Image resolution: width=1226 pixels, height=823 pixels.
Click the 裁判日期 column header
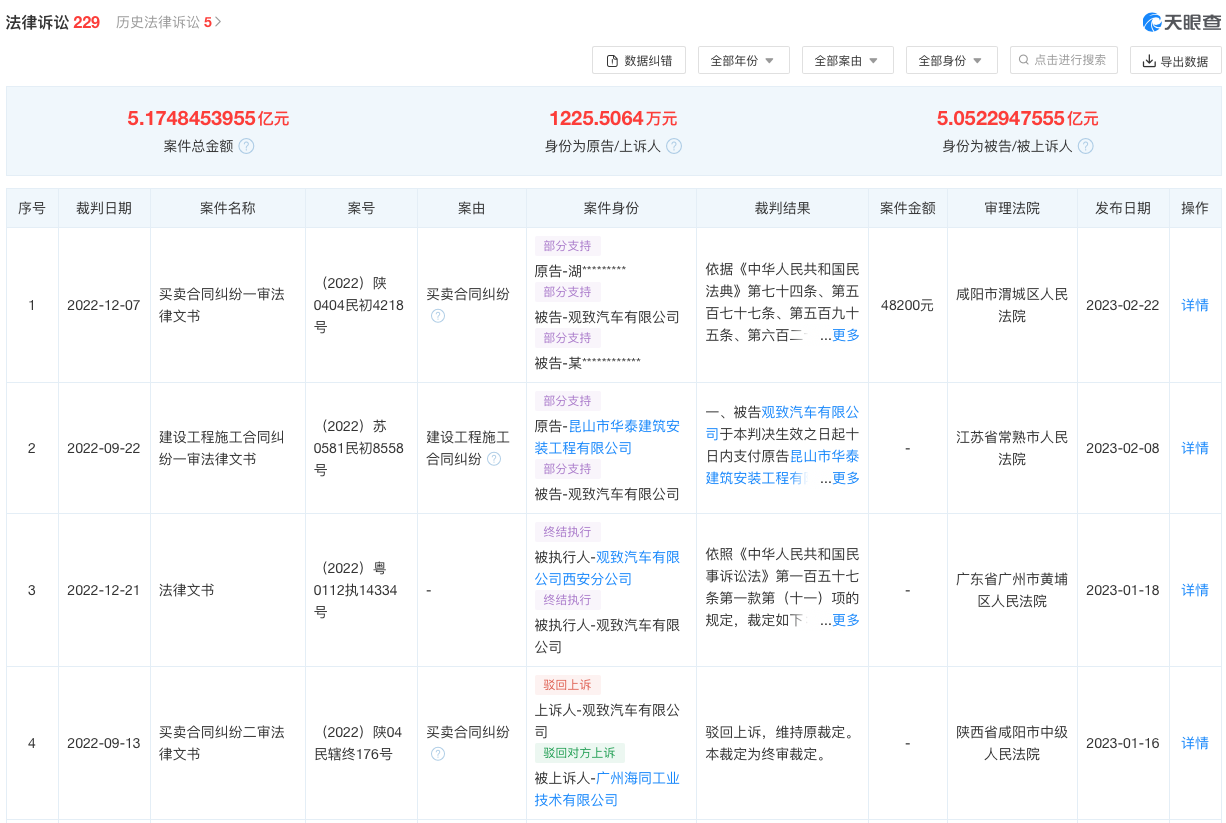click(104, 208)
